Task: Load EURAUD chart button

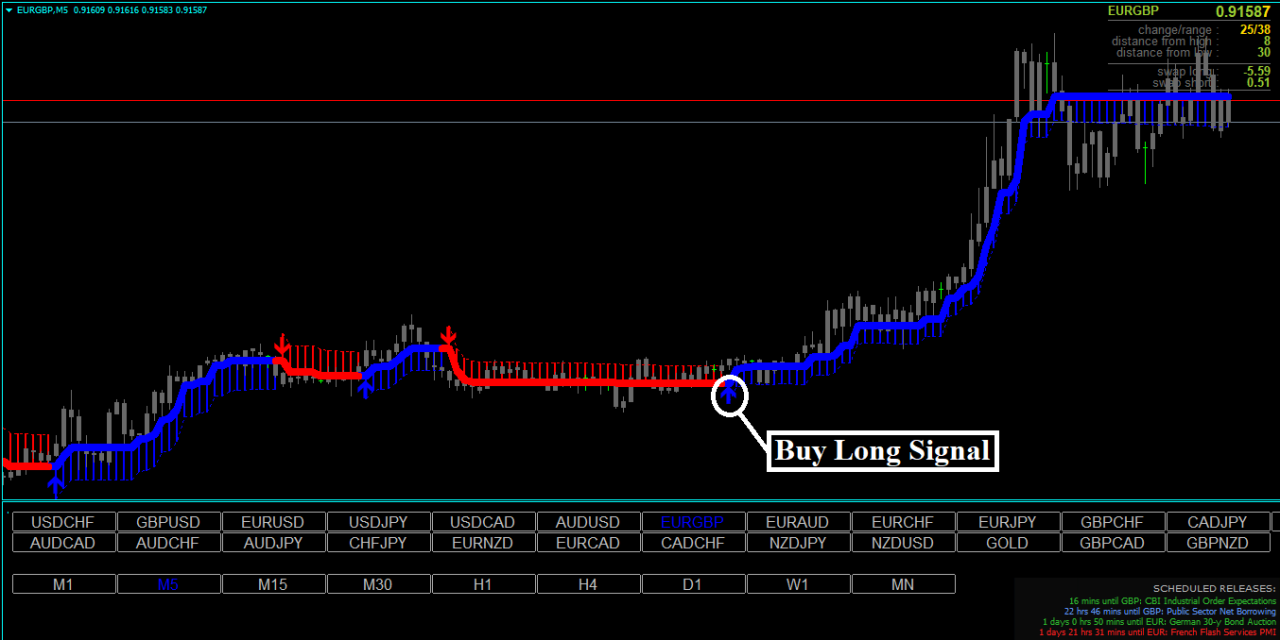Action: tap(799, 522)
